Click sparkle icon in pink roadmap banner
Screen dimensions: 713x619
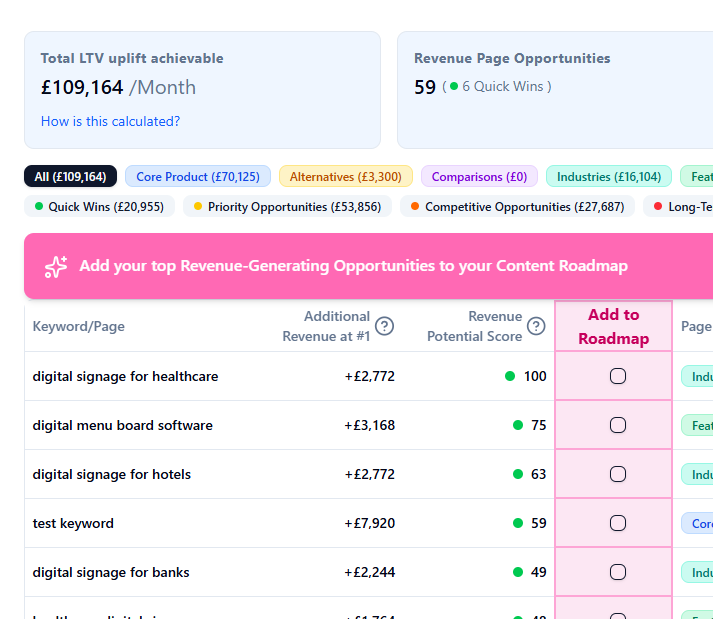pyautogui.click(x=56, y=267)
